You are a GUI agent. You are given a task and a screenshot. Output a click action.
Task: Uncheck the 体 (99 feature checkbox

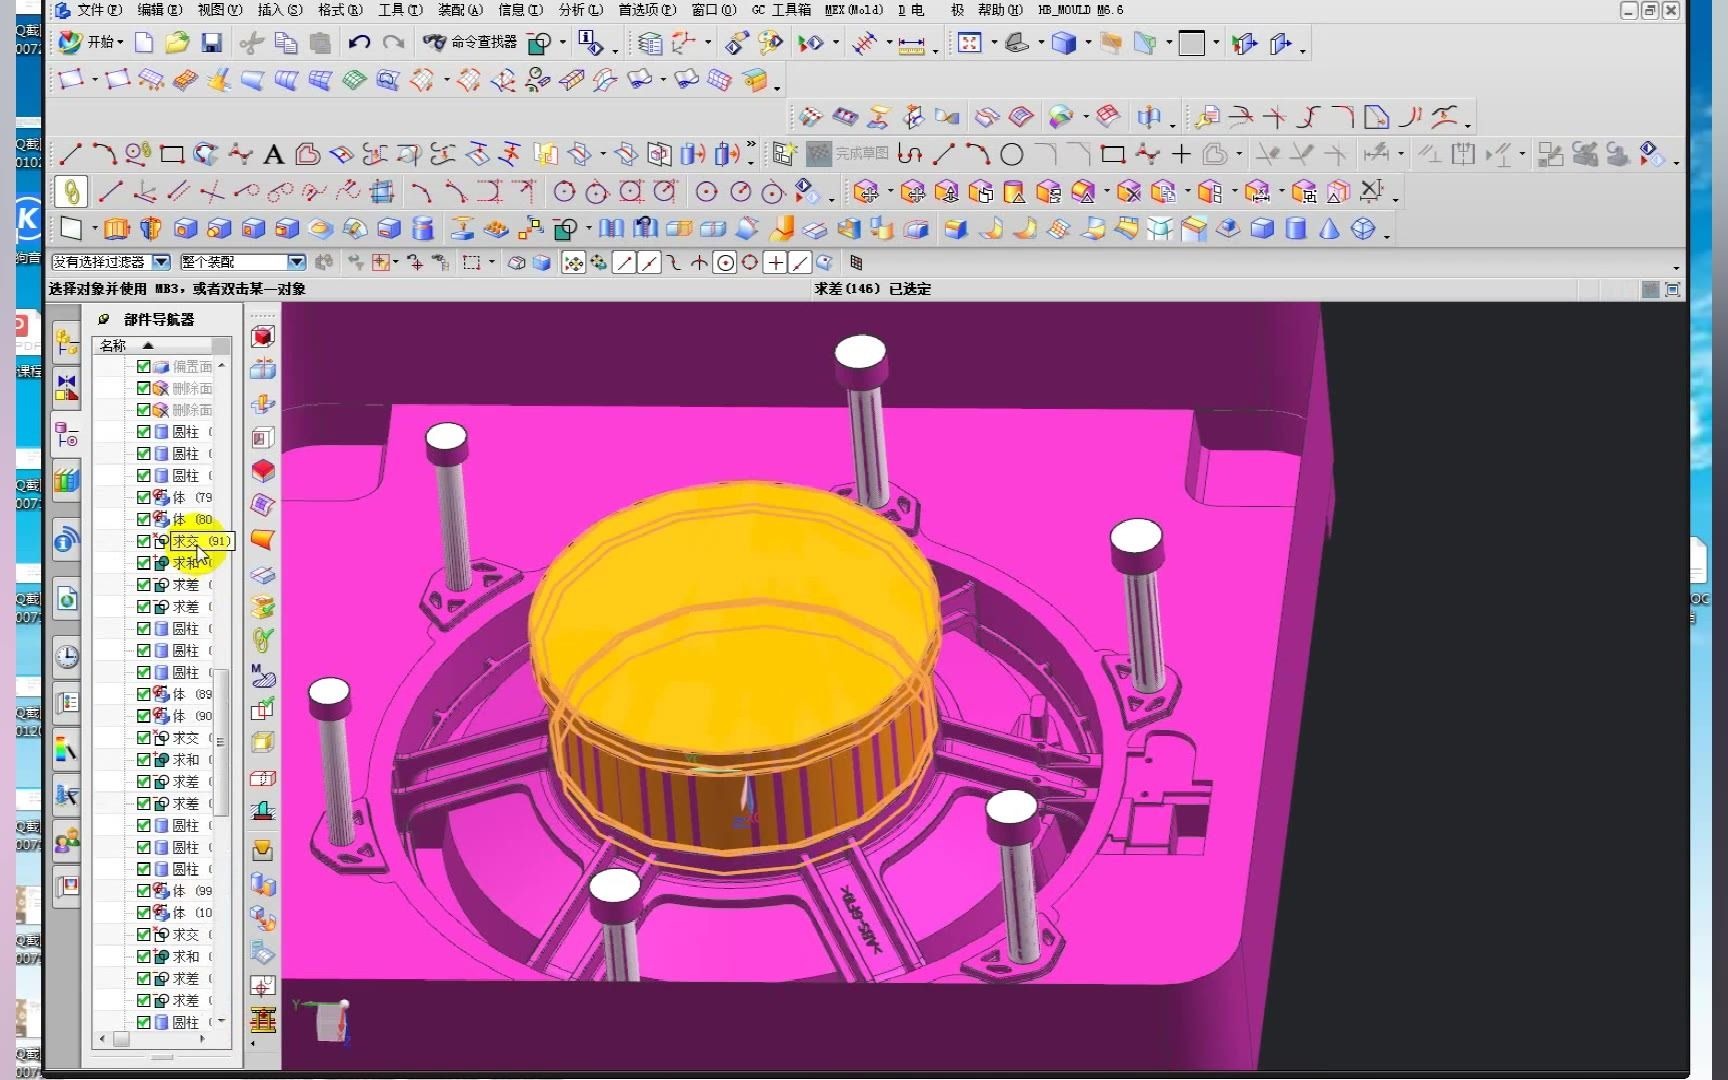(143, 890)
